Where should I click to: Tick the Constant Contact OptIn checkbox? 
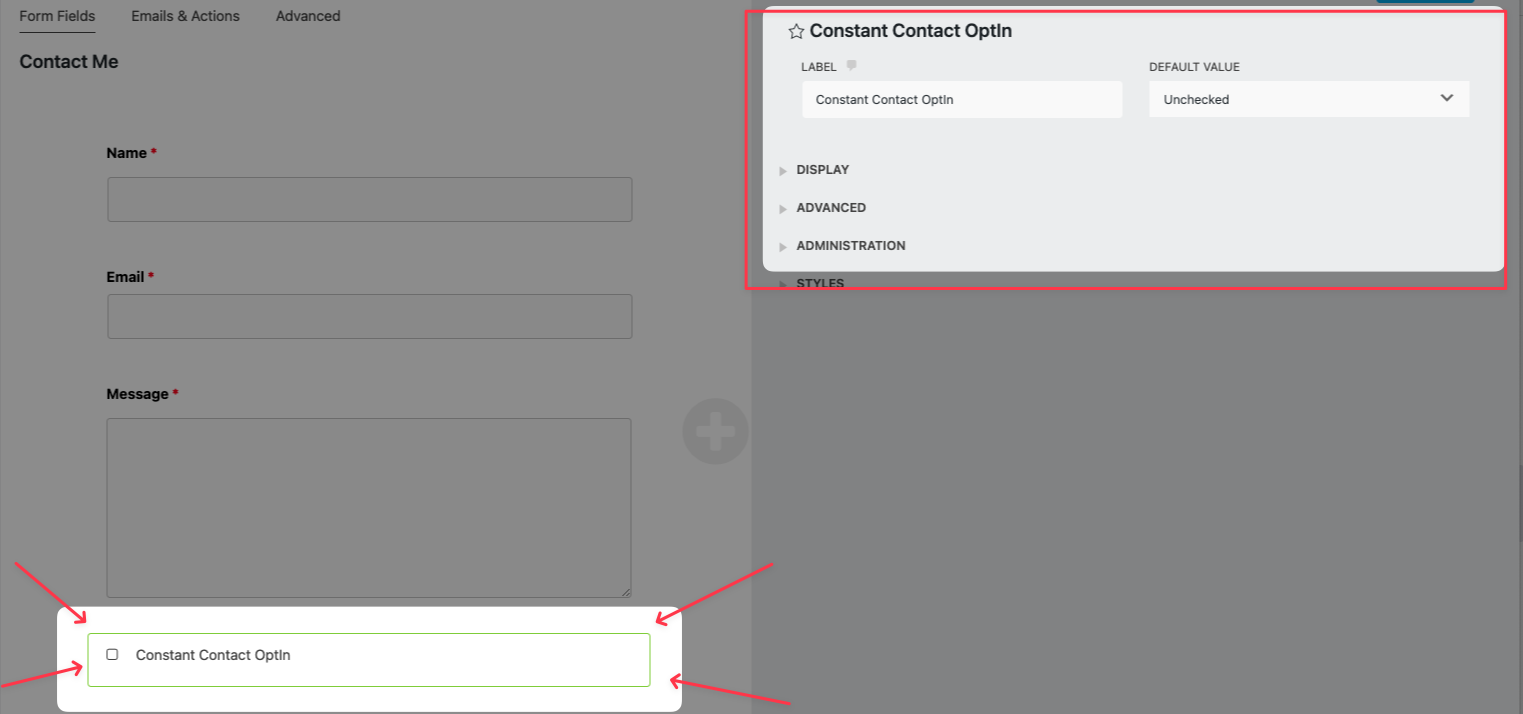pos(112,654)
